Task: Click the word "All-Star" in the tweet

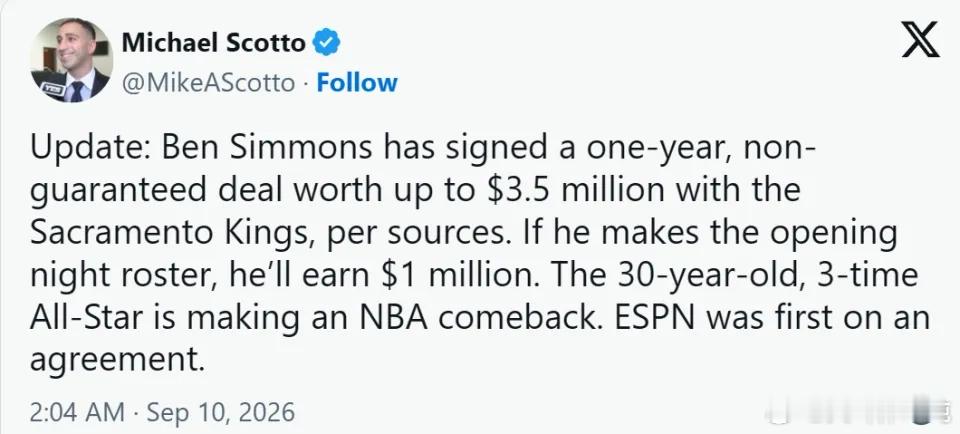Action: 85,318
